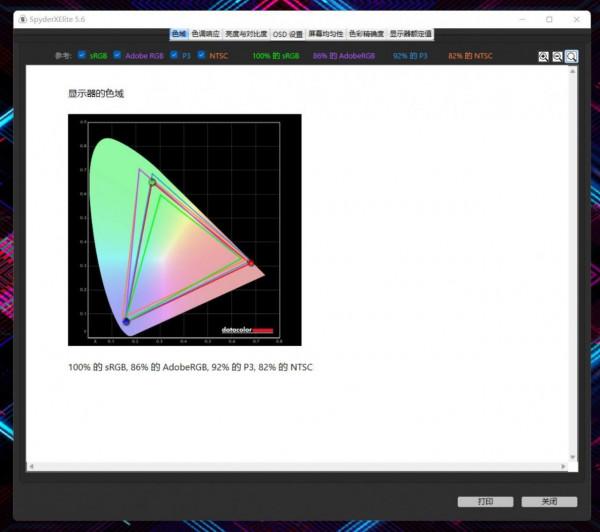Select the 显示器额定值 tab
Screen dimensions: 600x532
[410, 34]
